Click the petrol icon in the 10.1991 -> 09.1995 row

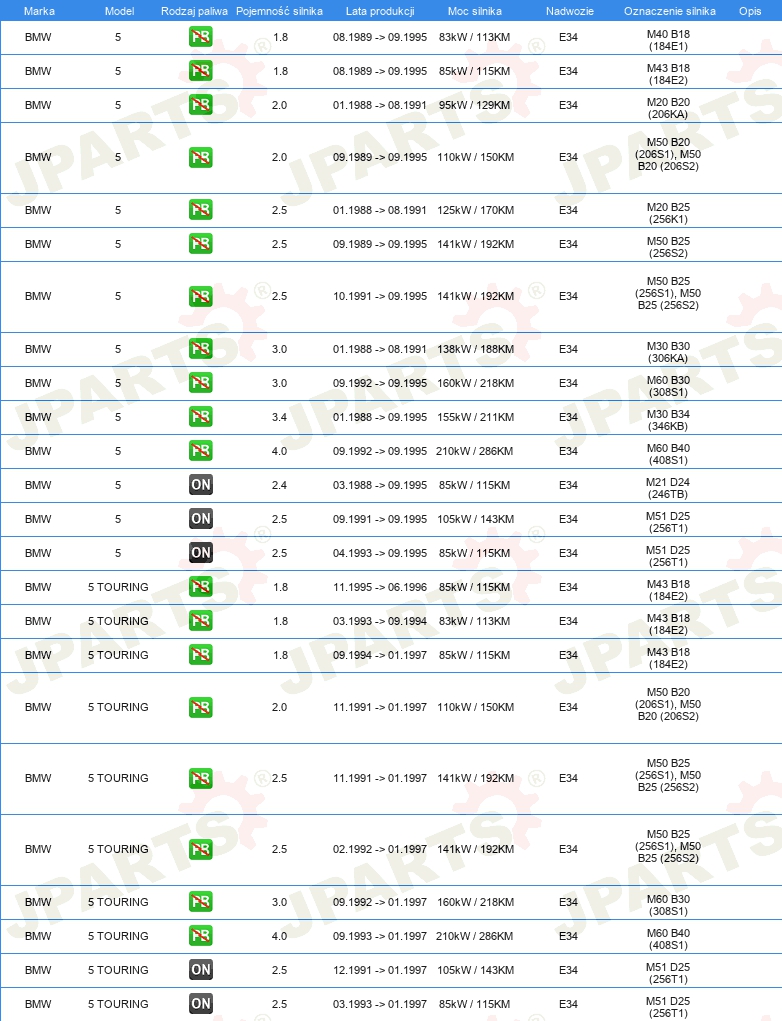pos(201,296)
